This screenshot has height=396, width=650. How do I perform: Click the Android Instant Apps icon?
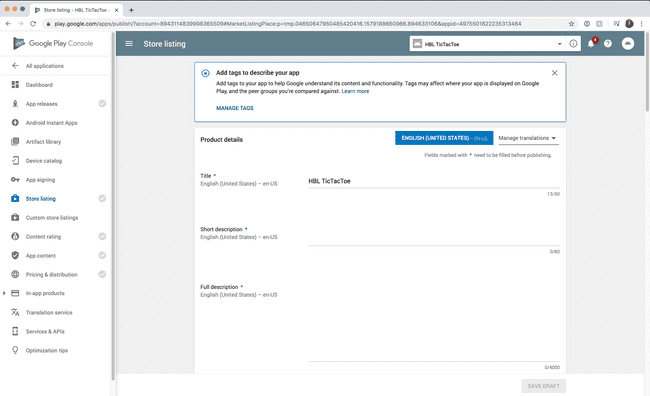[x=15, y=123]
